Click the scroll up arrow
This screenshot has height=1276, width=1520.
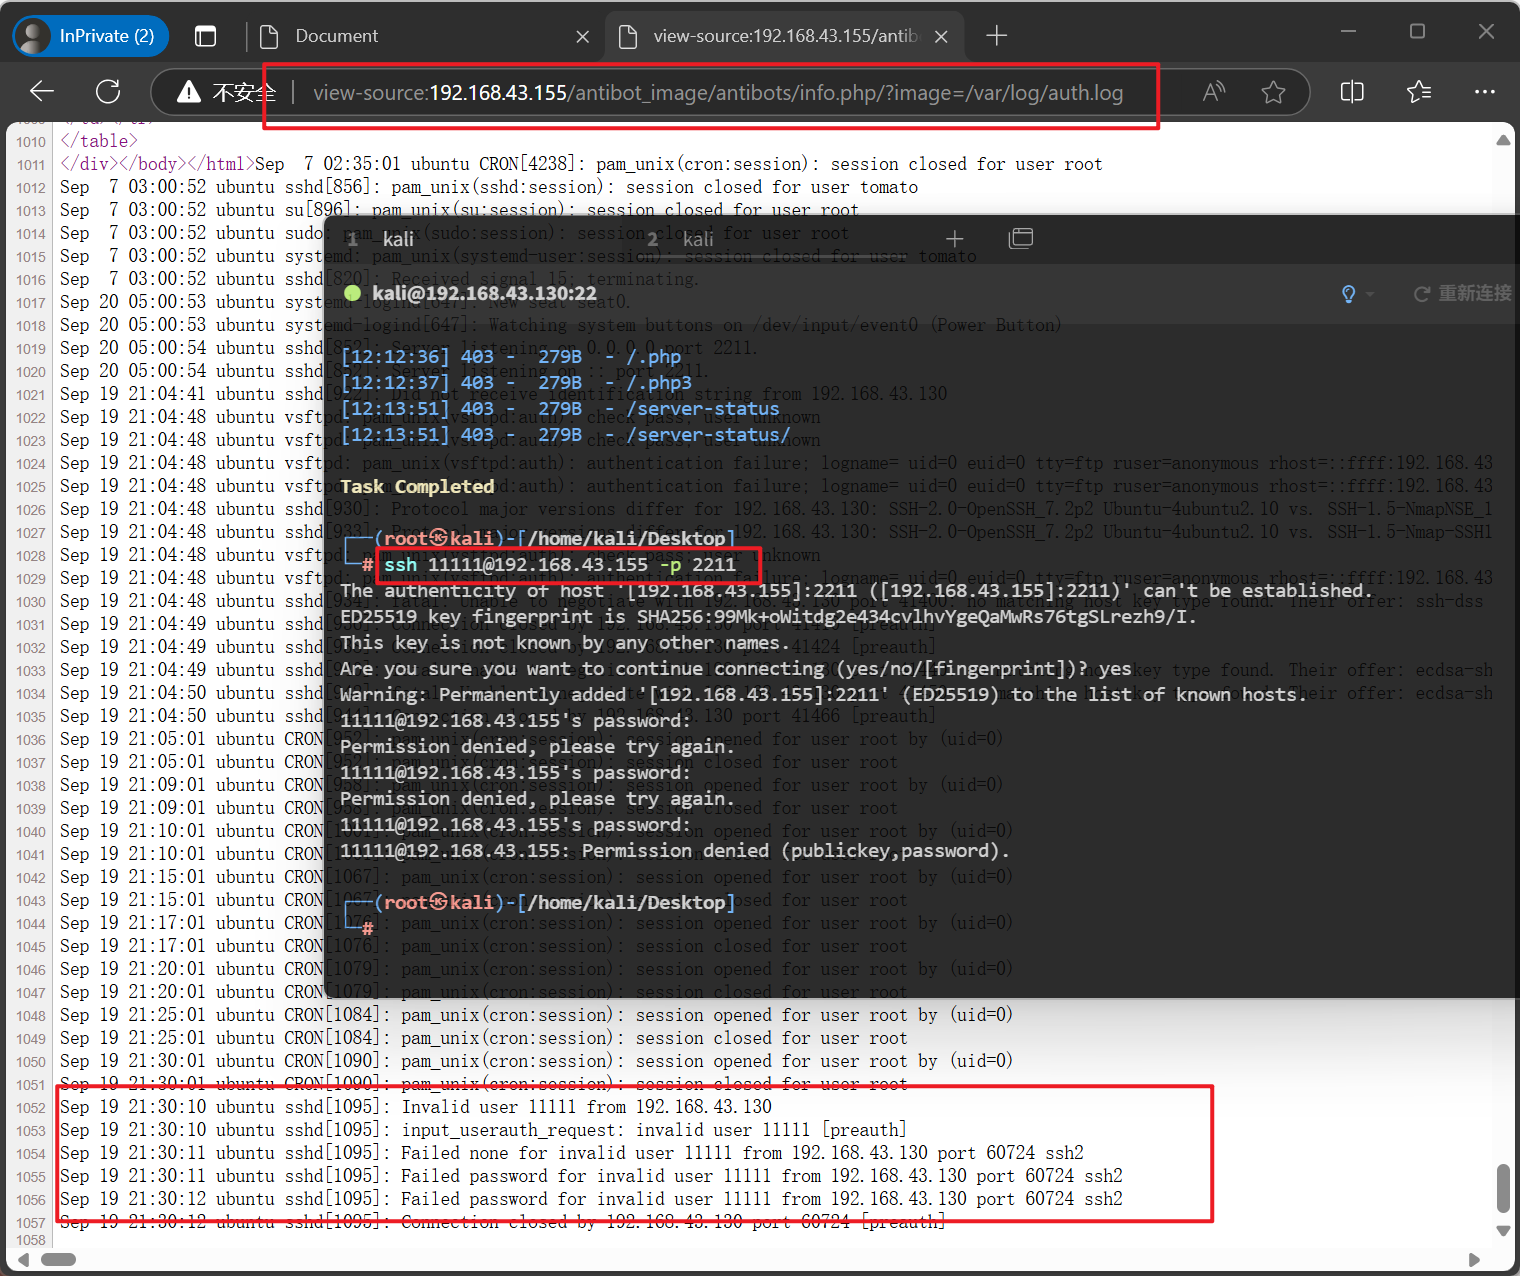click(1503, 141)
